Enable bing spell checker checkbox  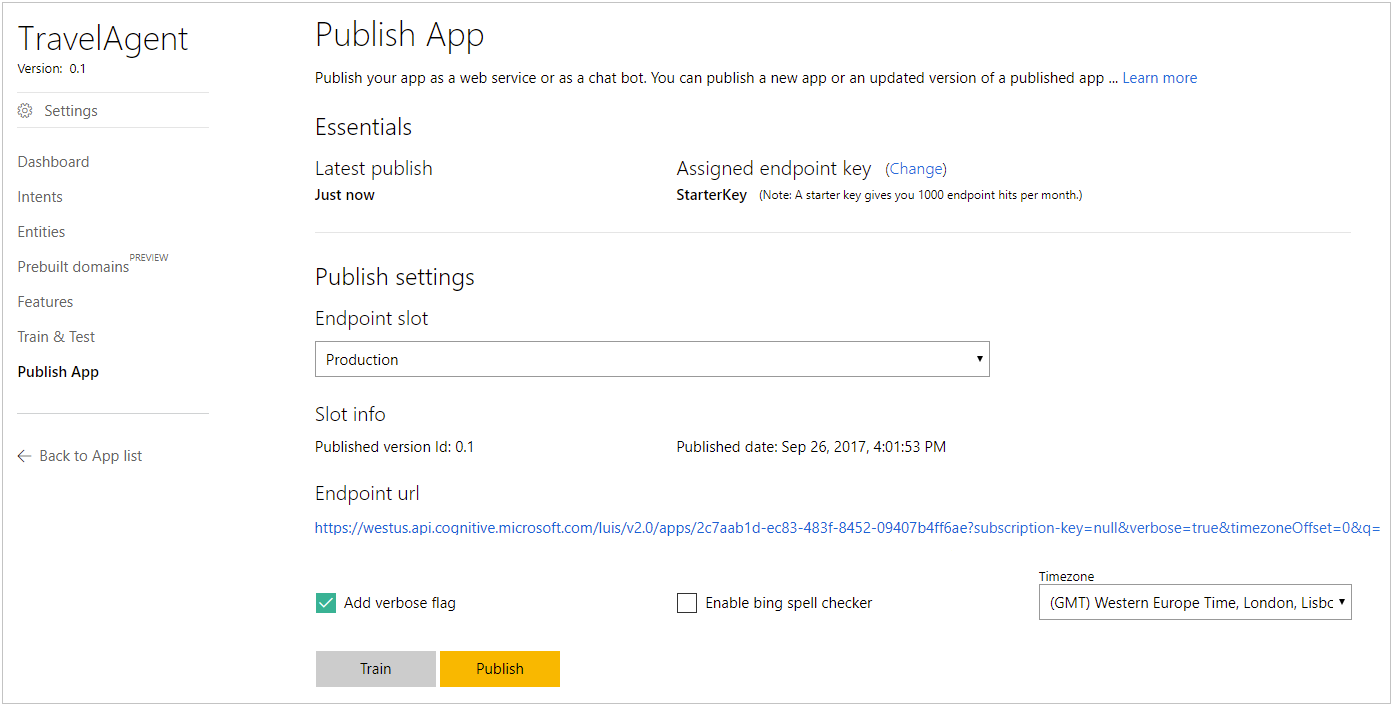687,603
